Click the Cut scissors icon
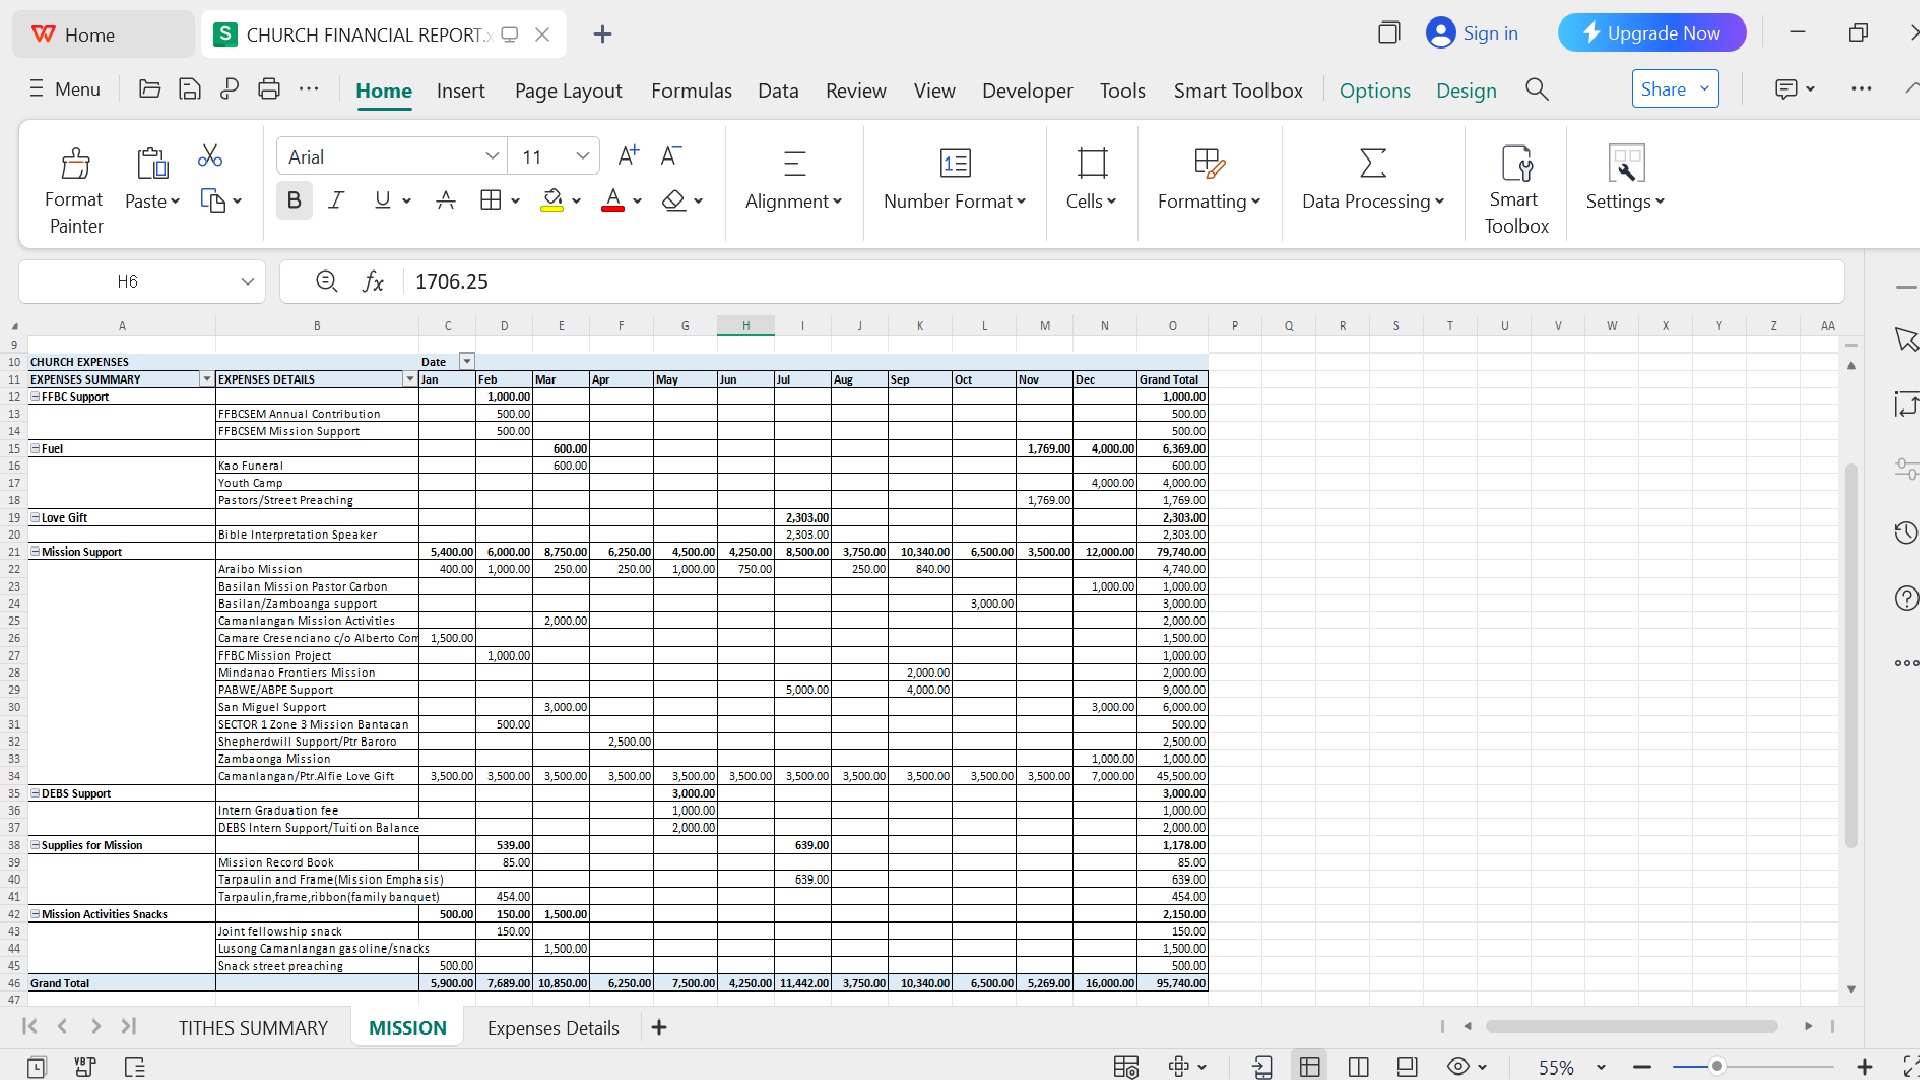The image size is (1920, 1080). [210, 155]
